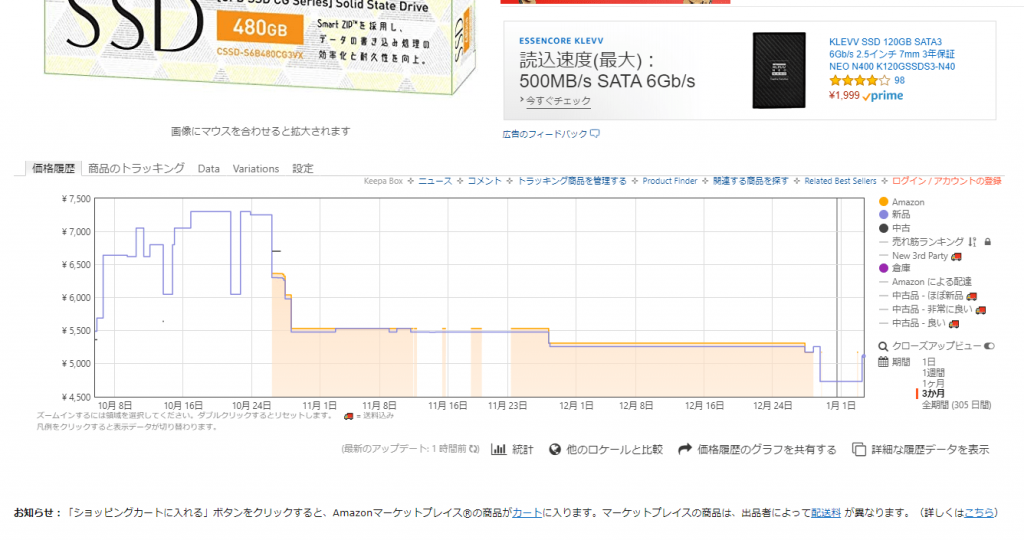Select the 1週間 period range
Screen dimensions: 1024x540
[933, 373]
